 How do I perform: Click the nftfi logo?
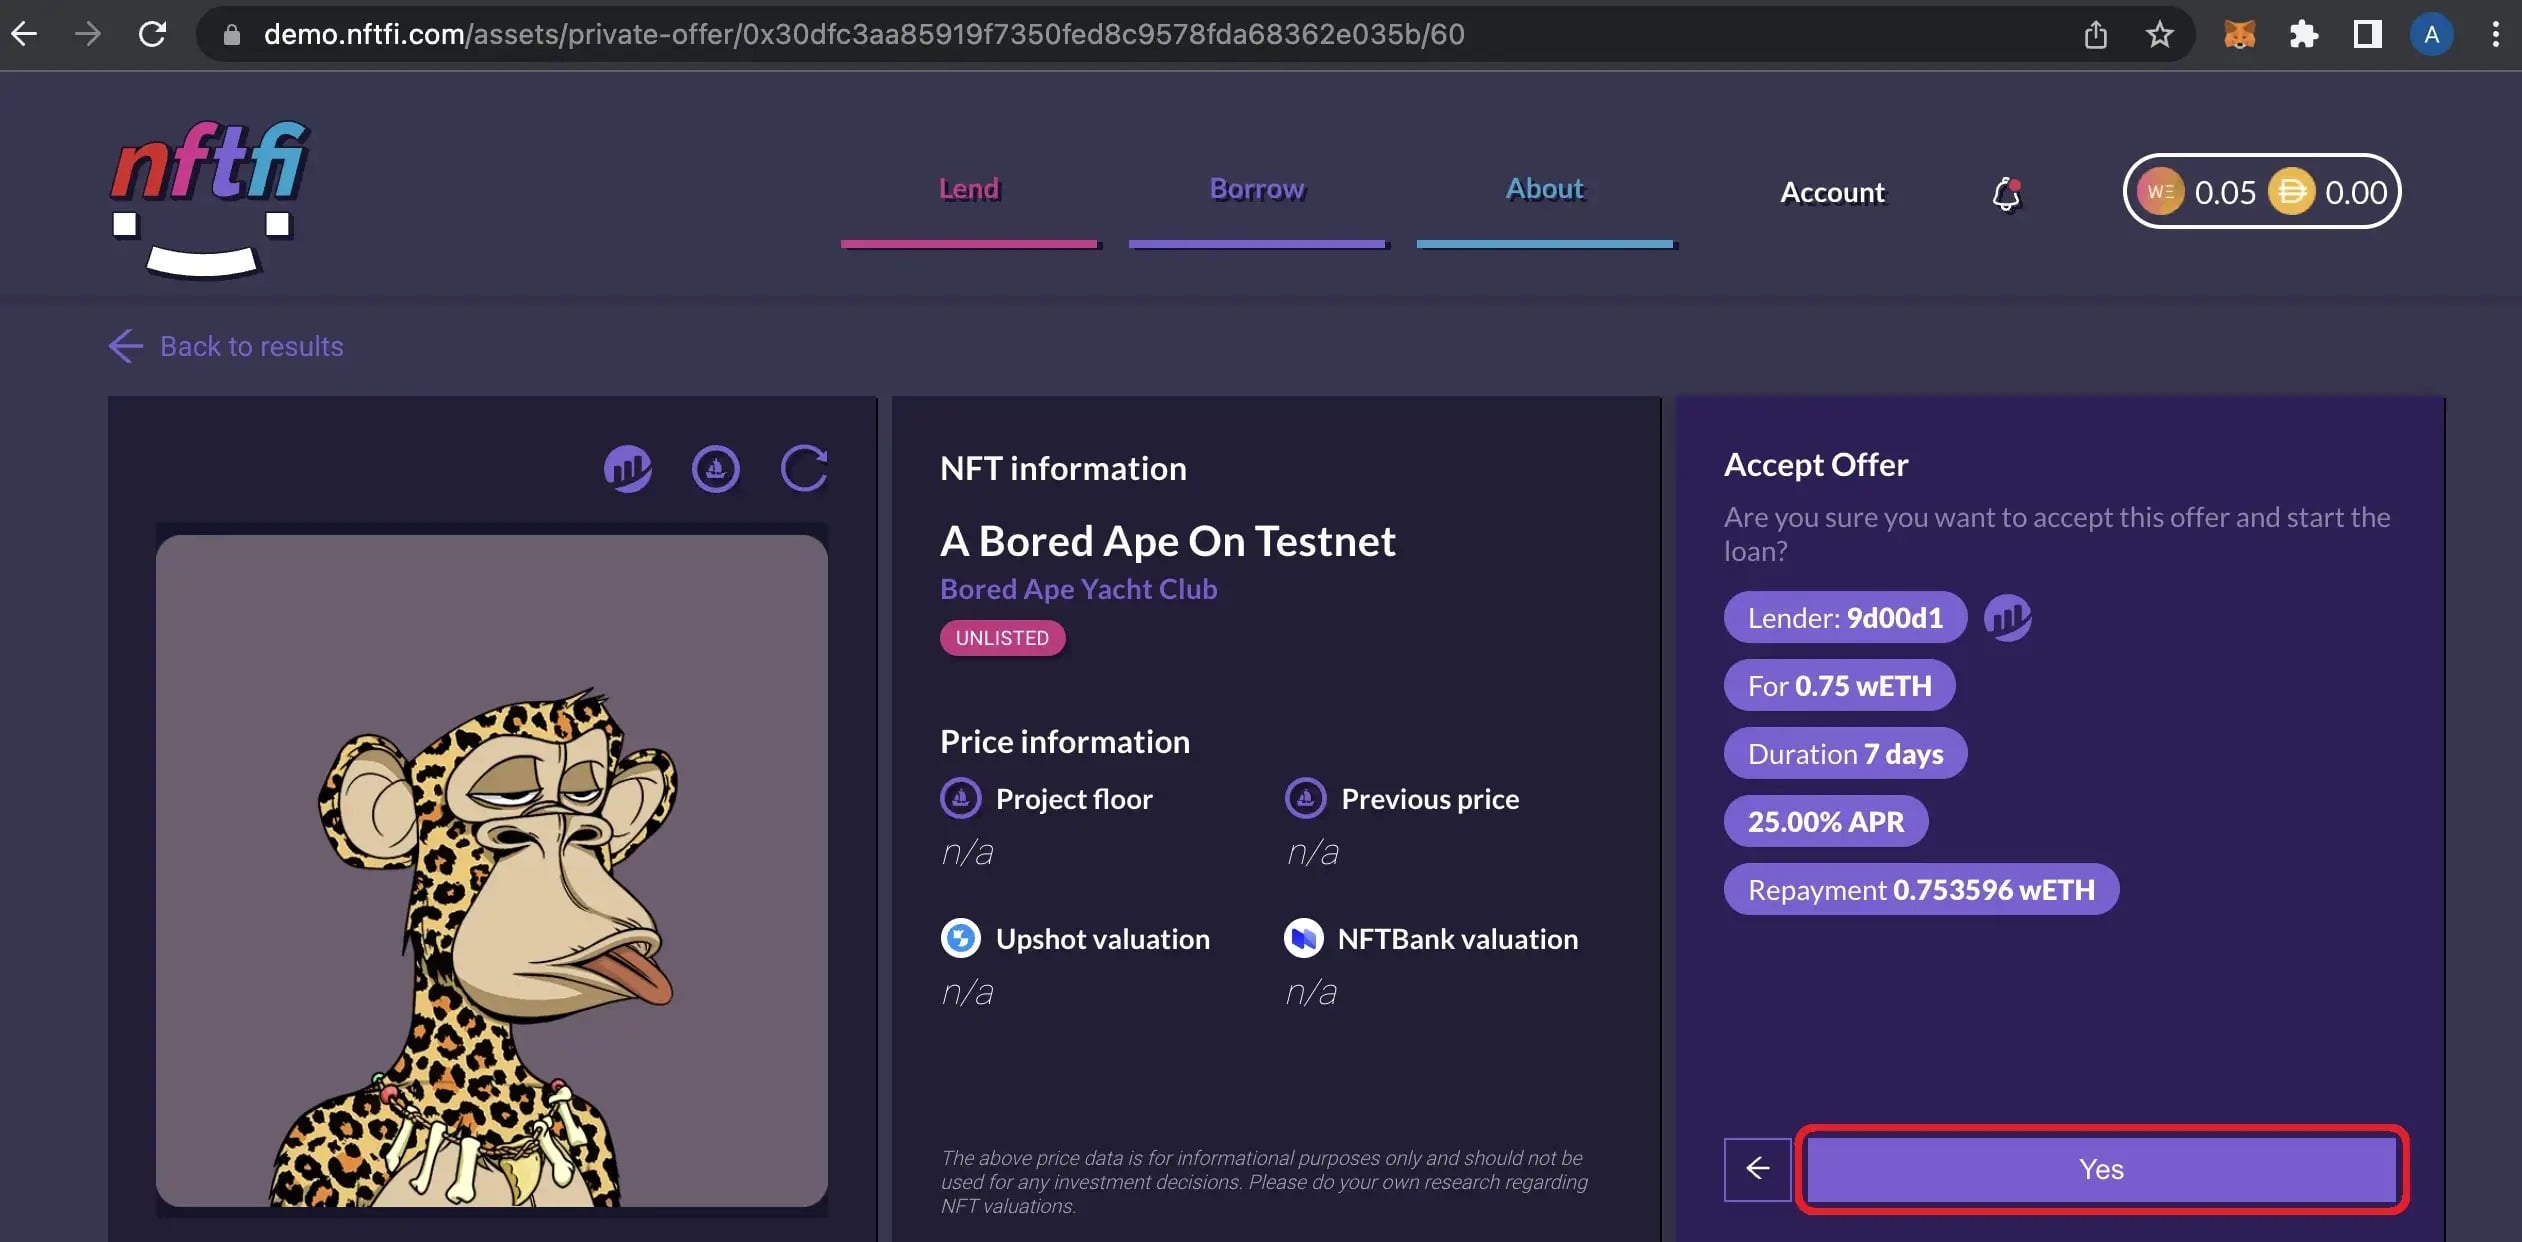pyautogui.click(x=210, y=198)
